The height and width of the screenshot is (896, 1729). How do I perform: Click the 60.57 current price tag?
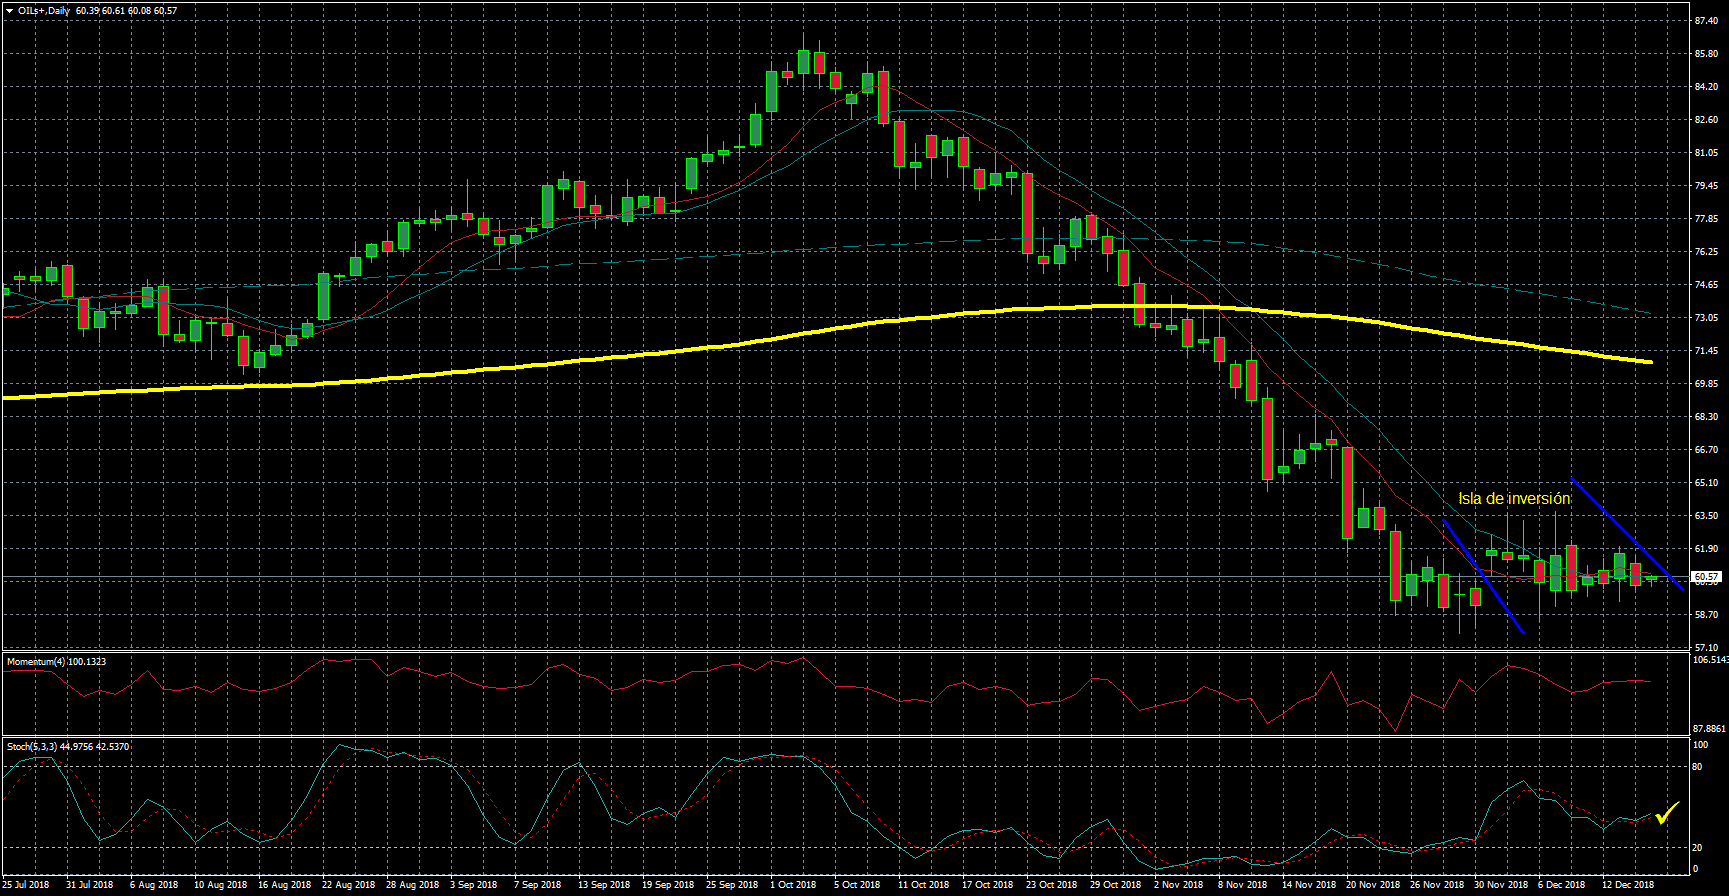coord(1706,577)
